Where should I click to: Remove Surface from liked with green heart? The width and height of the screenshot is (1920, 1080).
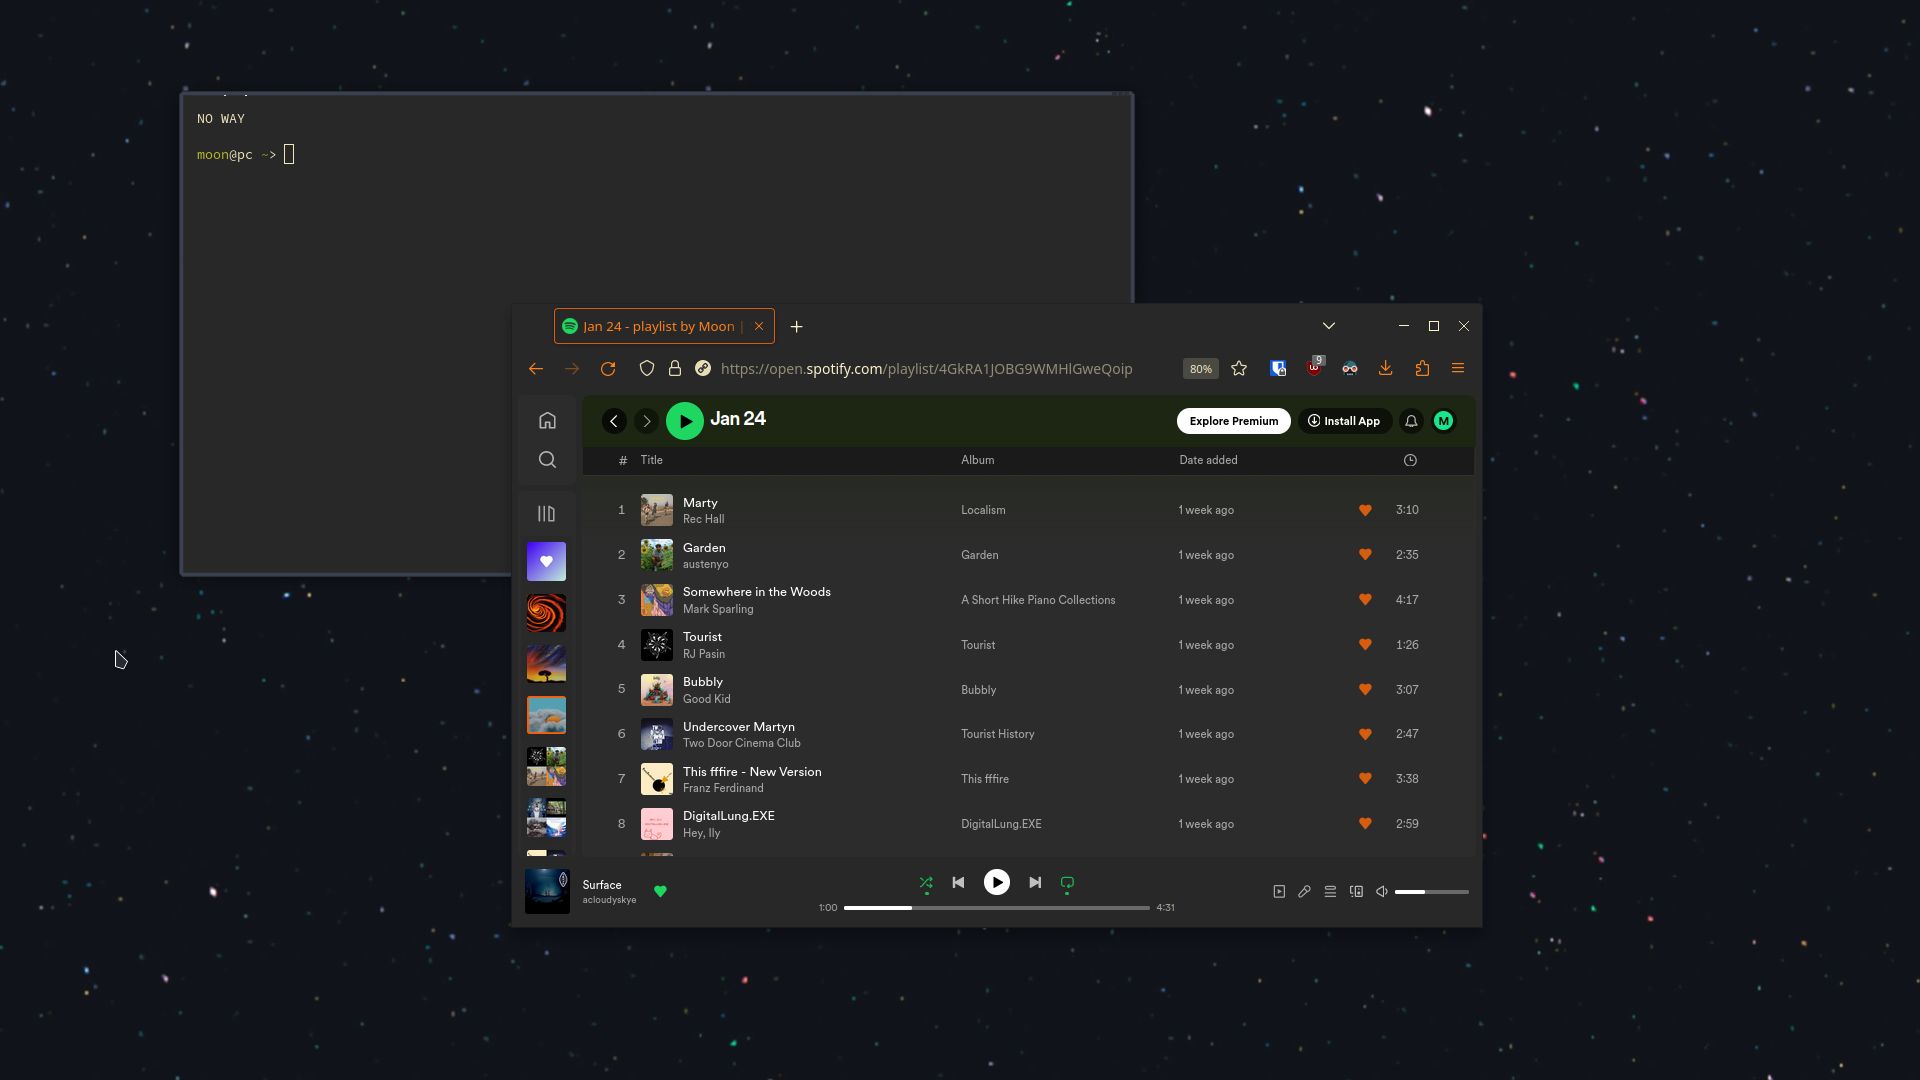[x=660, y=891]
